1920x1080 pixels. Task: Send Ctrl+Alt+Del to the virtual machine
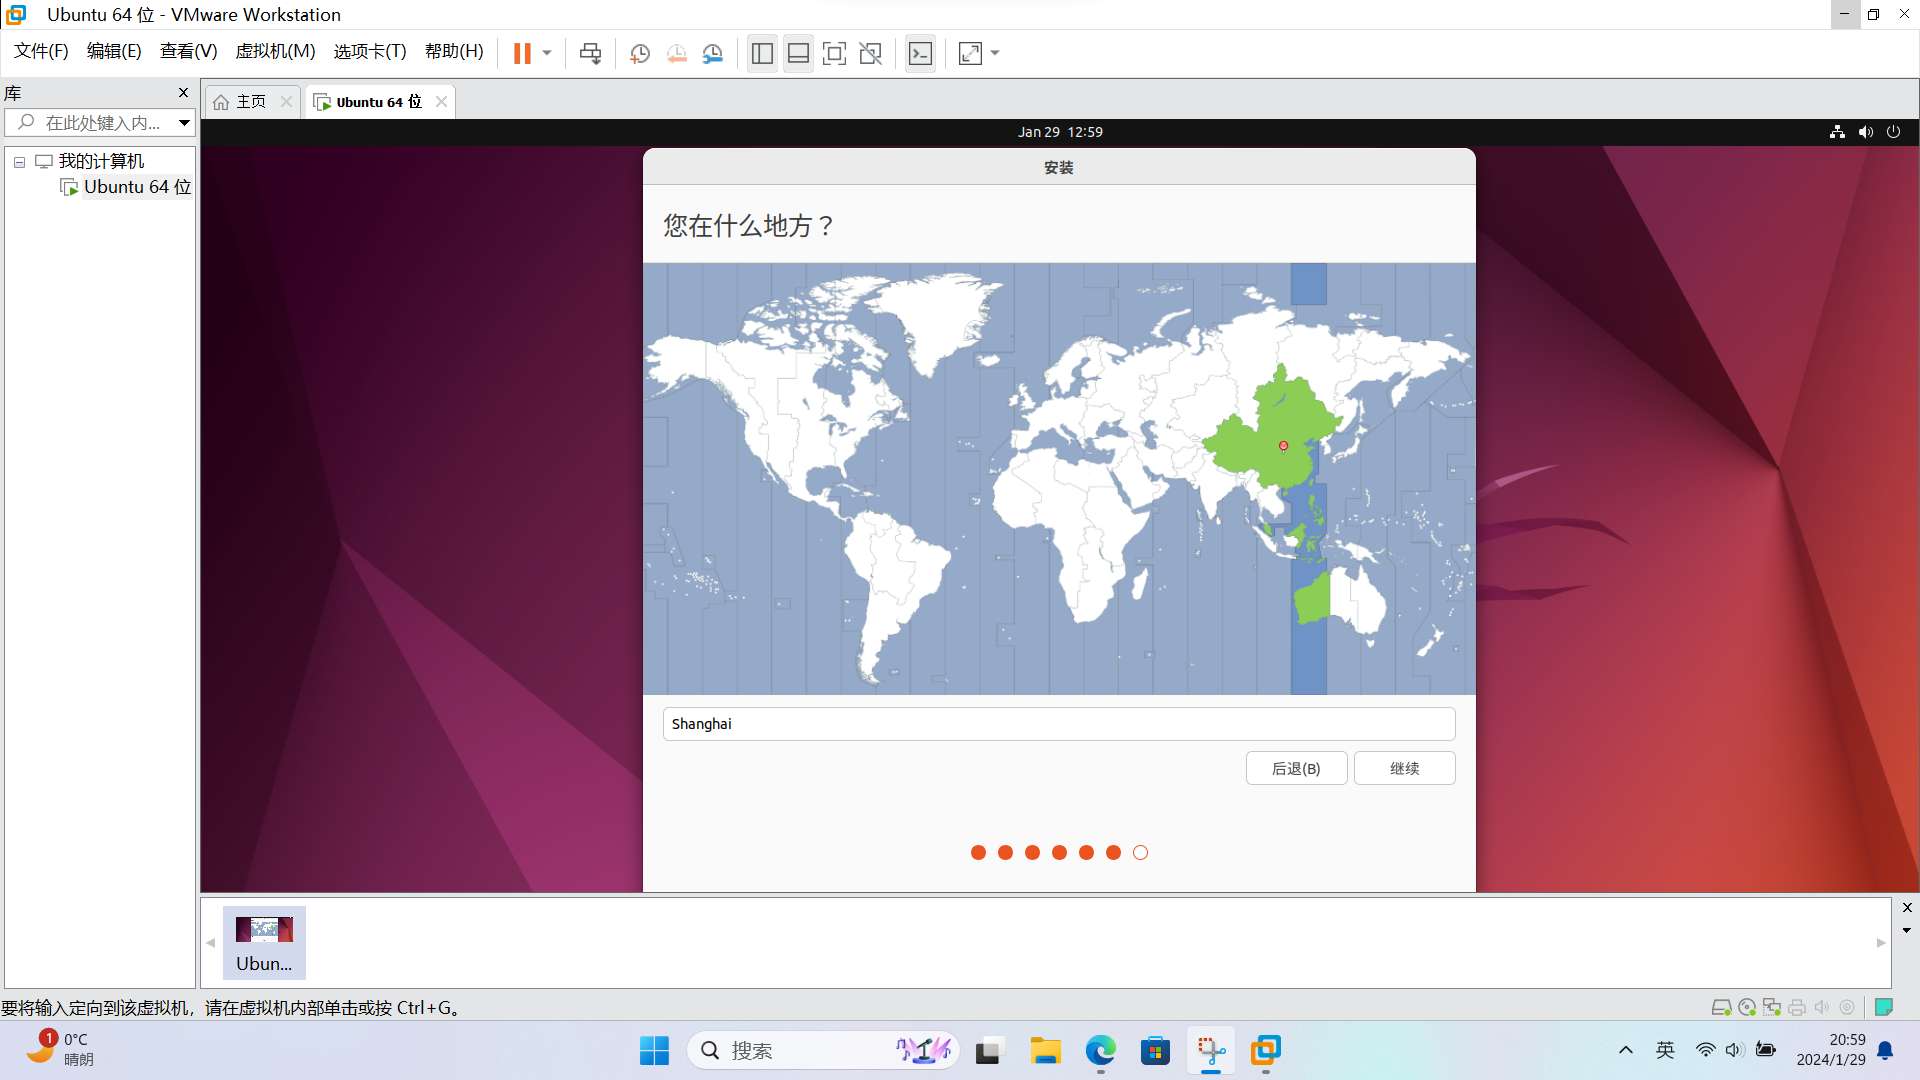click(x=591, y=53)
